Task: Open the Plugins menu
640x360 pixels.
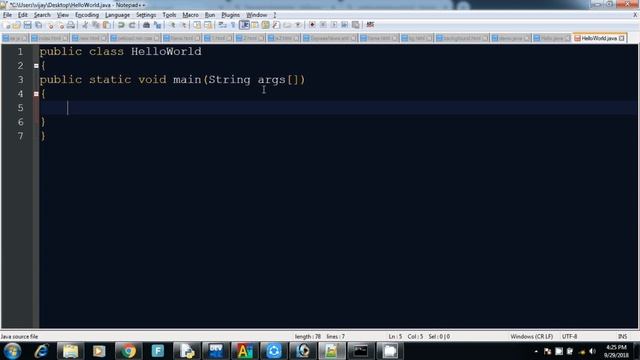Action: 231,15
